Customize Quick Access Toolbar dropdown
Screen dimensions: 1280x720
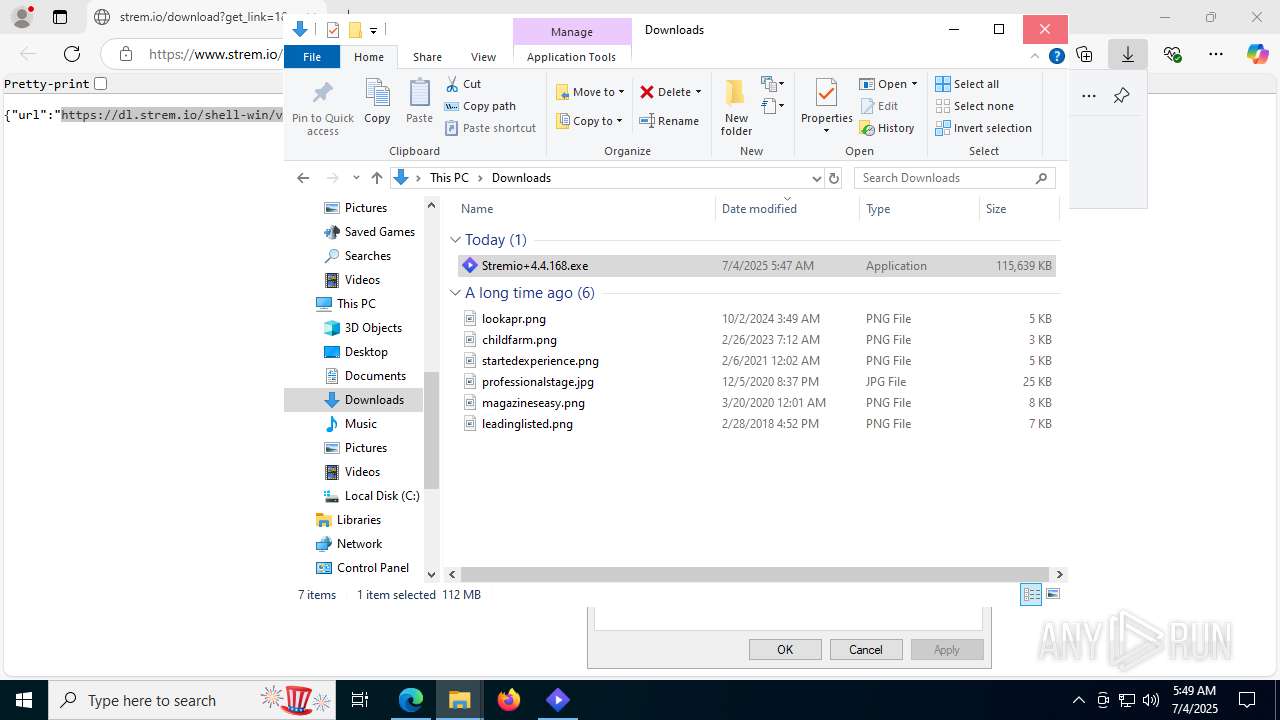pos(373,30)
